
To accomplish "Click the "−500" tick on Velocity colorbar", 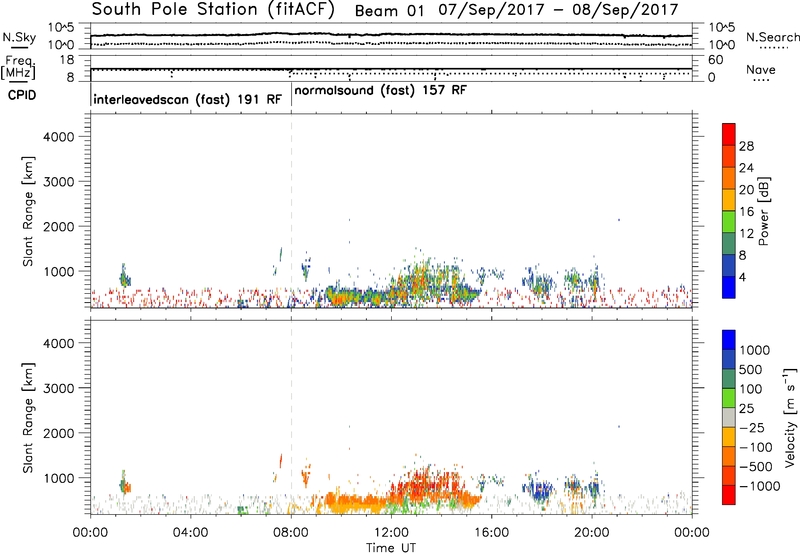I will coord(756,467).
